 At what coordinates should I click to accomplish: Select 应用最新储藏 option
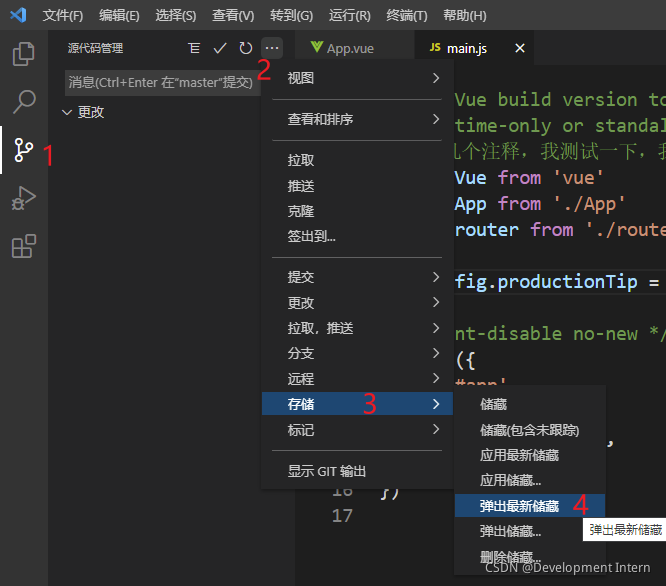click(x=530, y=455)
